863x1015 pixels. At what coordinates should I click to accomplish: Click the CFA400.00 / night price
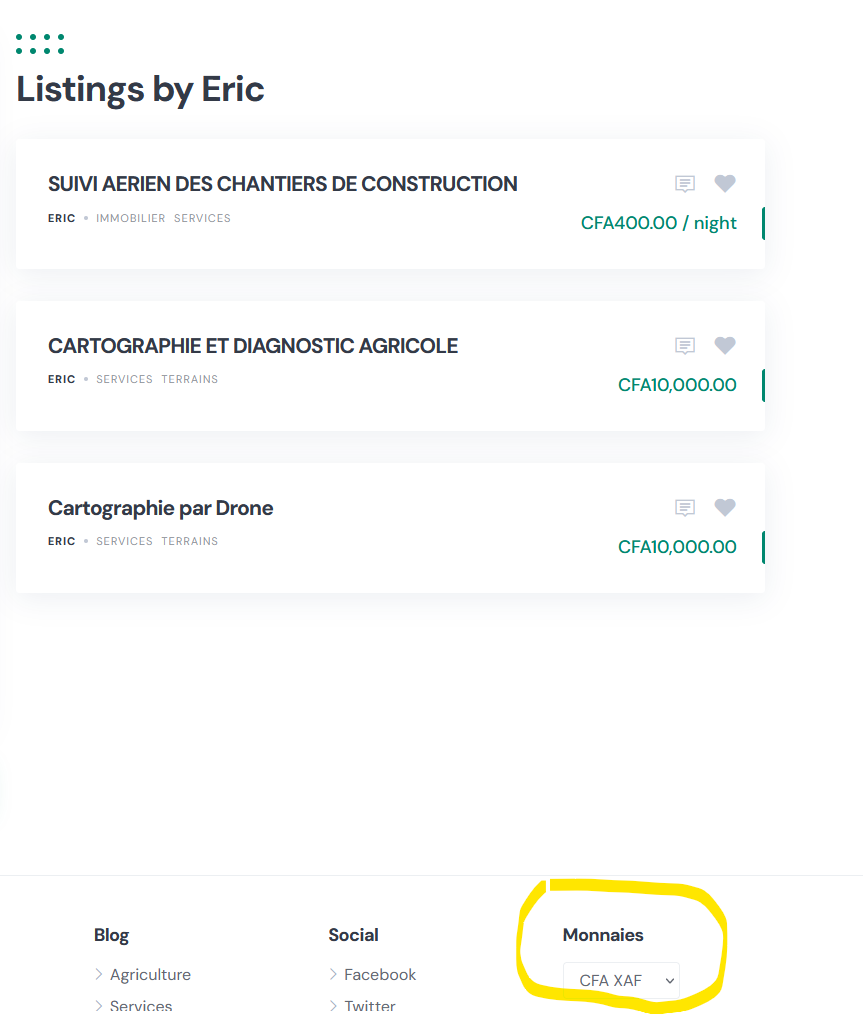pos(658,223)
